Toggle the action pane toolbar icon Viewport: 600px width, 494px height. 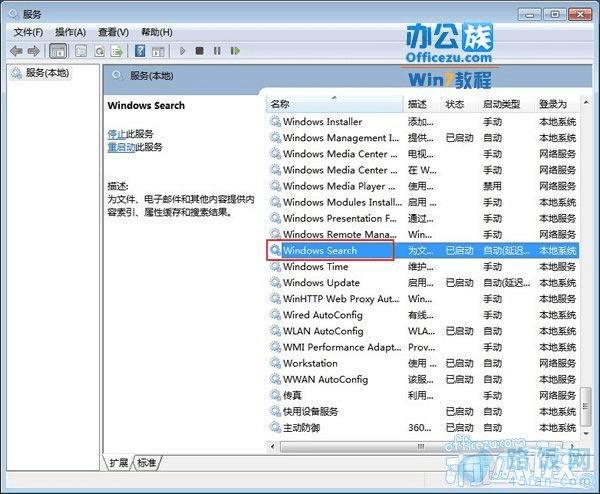[x=158, y=51]
